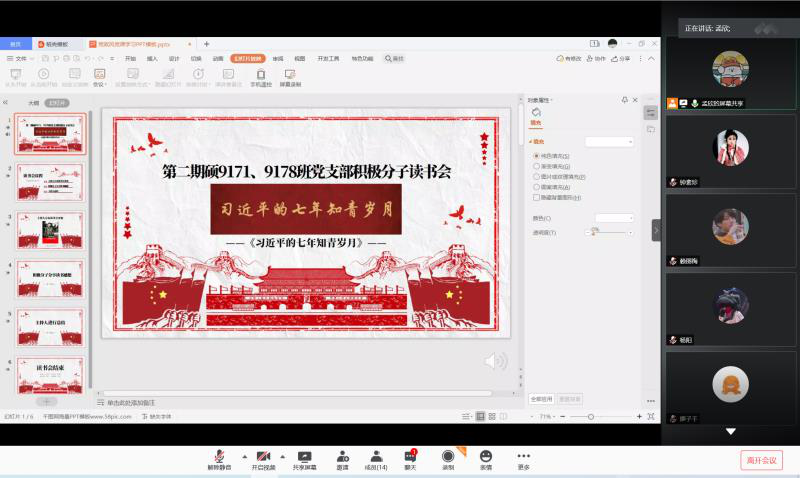Adjust the transparency slider
This screenshot has height=478, width=800.
tap(594, 232)
